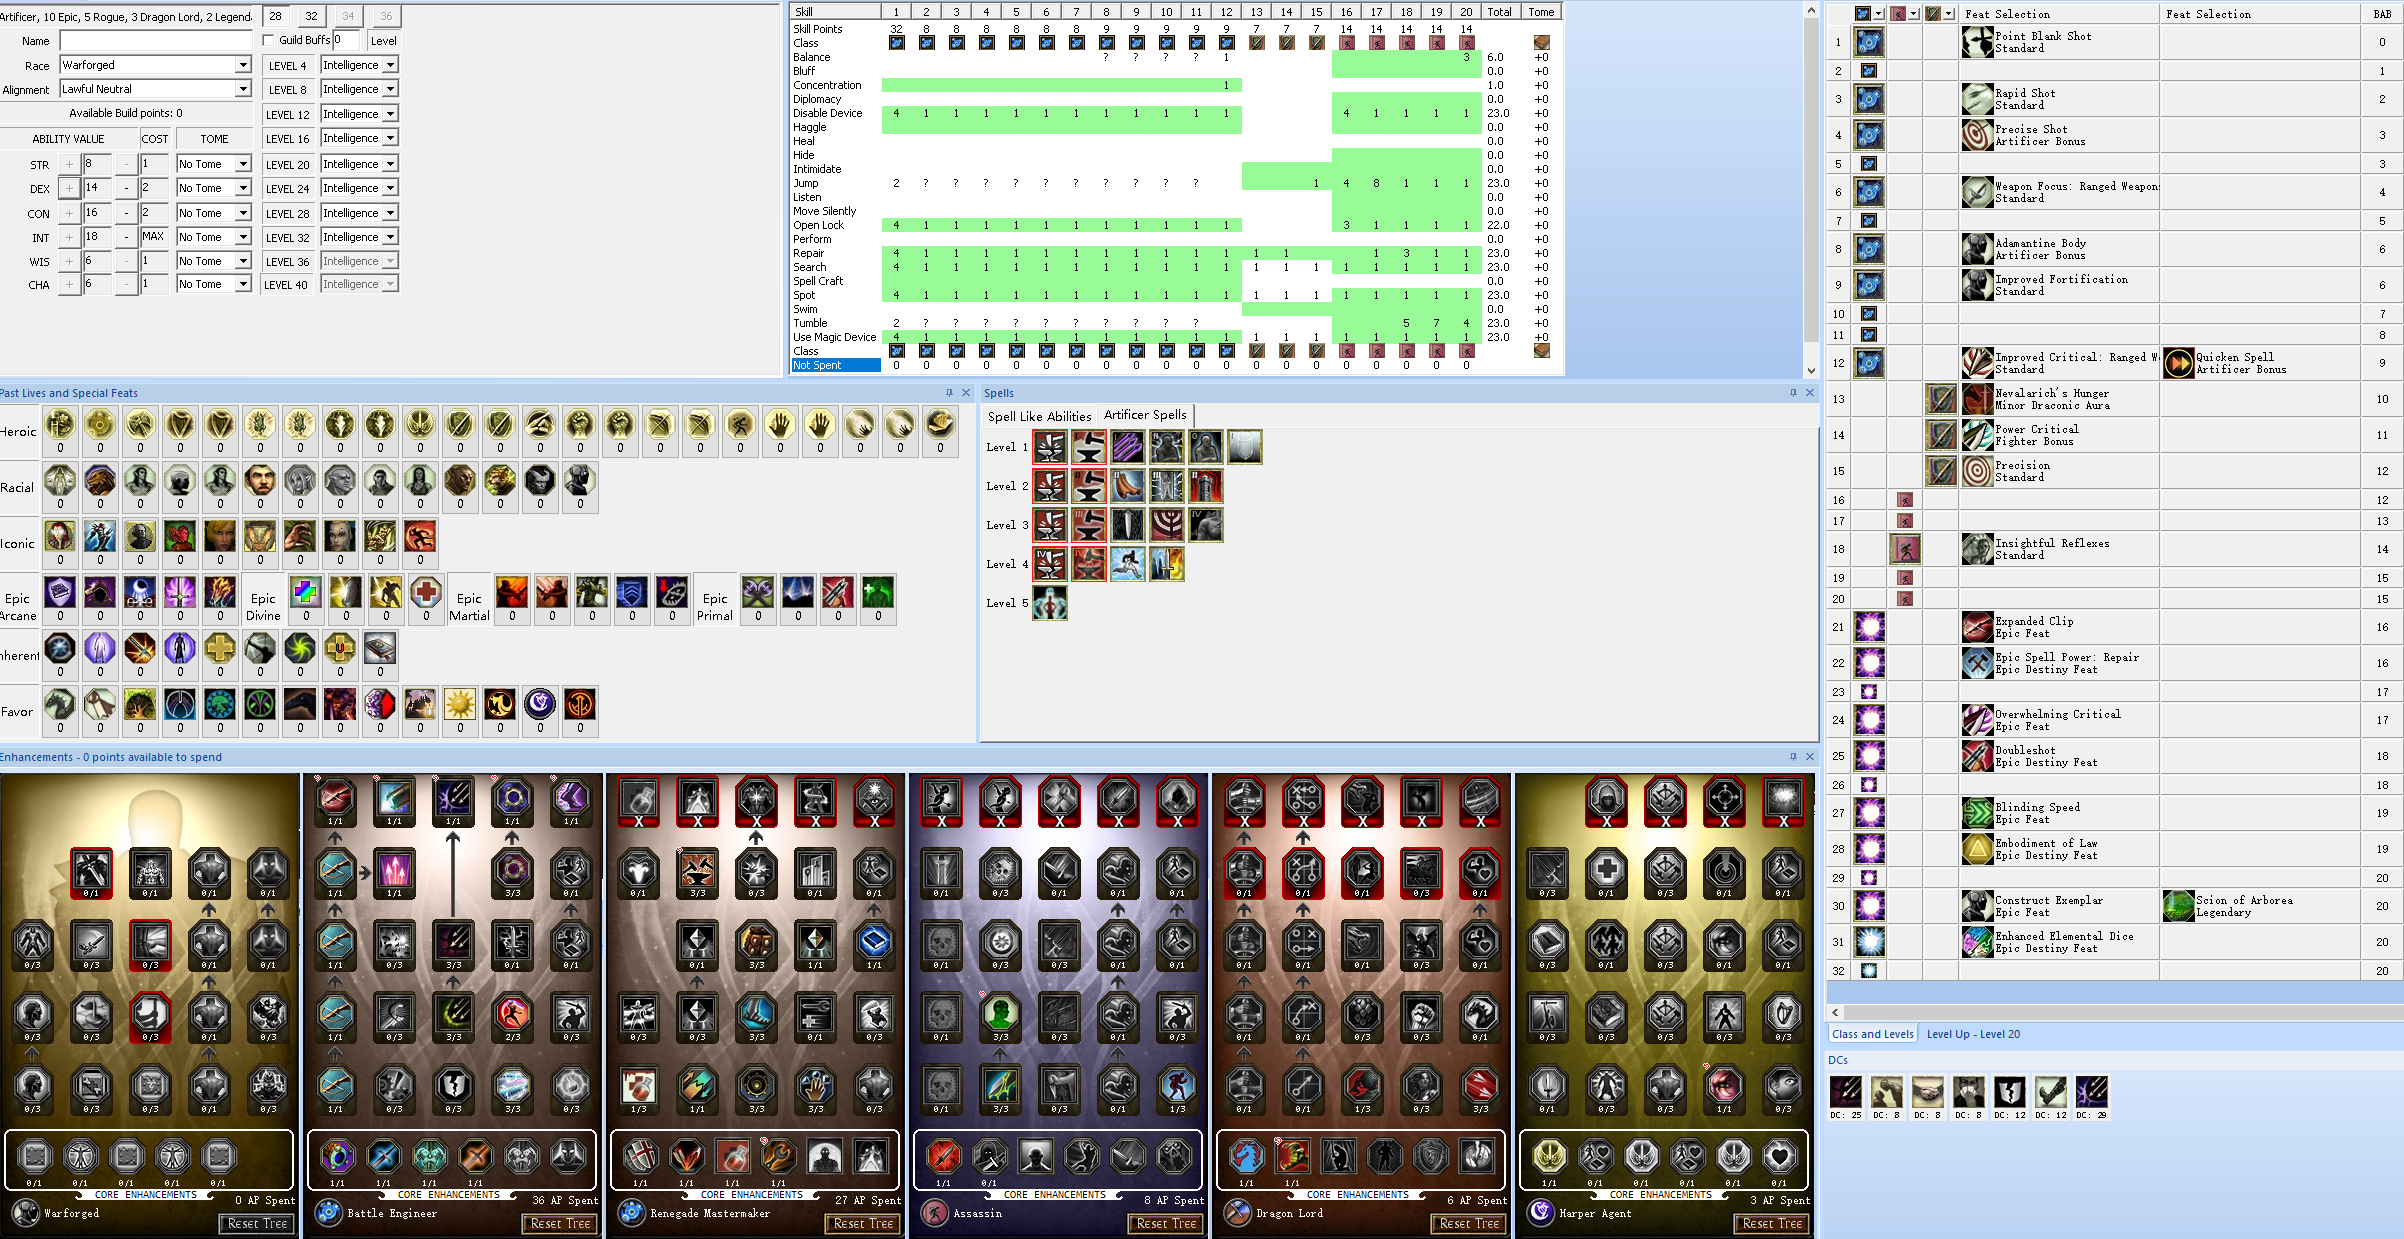Decrease CON ability with minus button
This screenshot has width=2404, height=1239.
click(126, 213)
